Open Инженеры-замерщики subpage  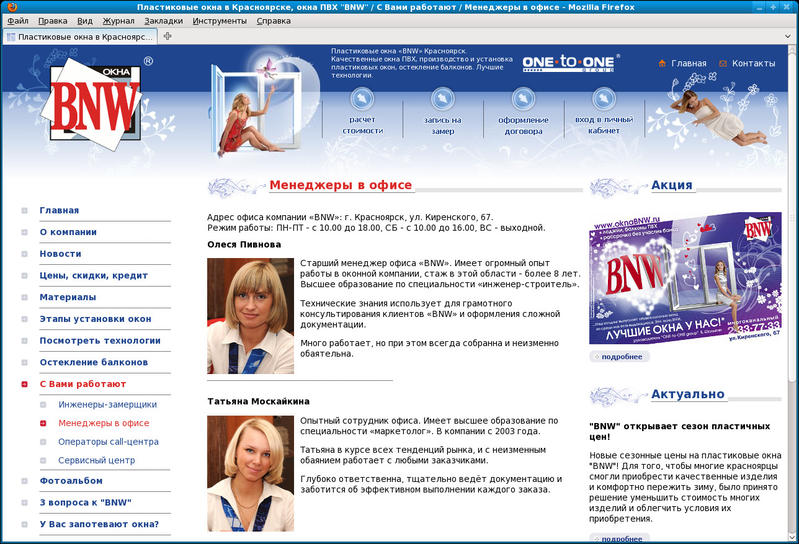[x=108, y=404]
